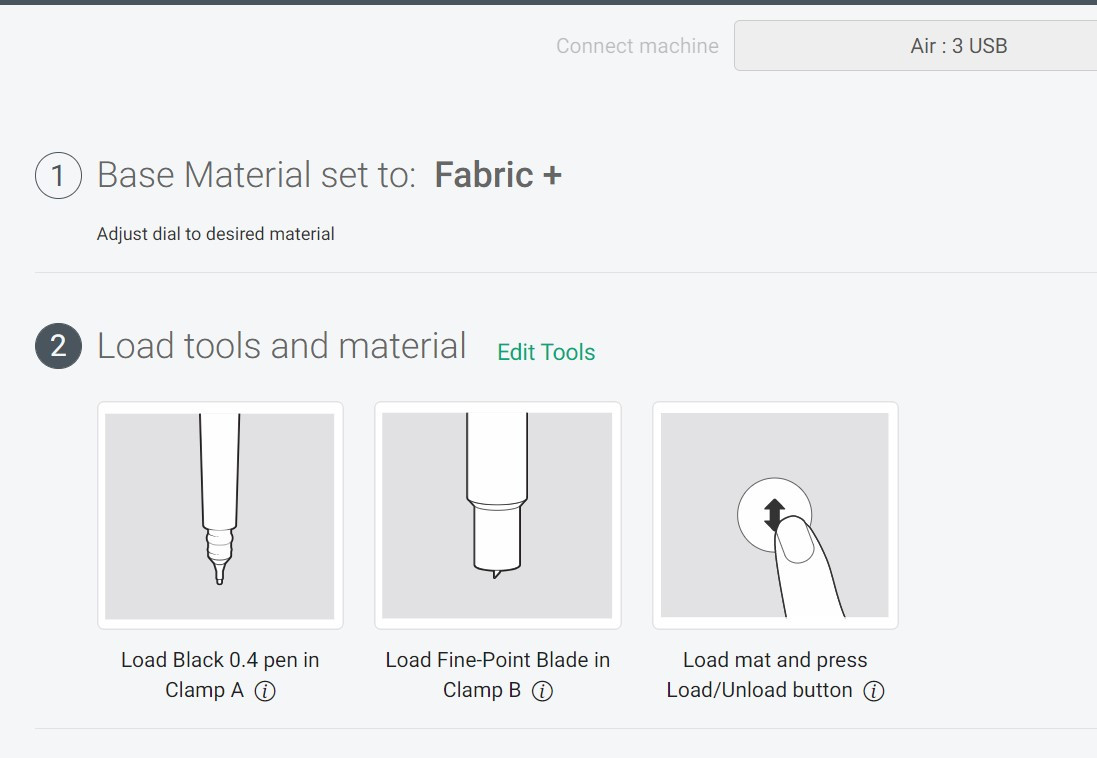Click the Adjust dial to desired material text
This screenshot has height=758, width=1097.
(215, 234)
